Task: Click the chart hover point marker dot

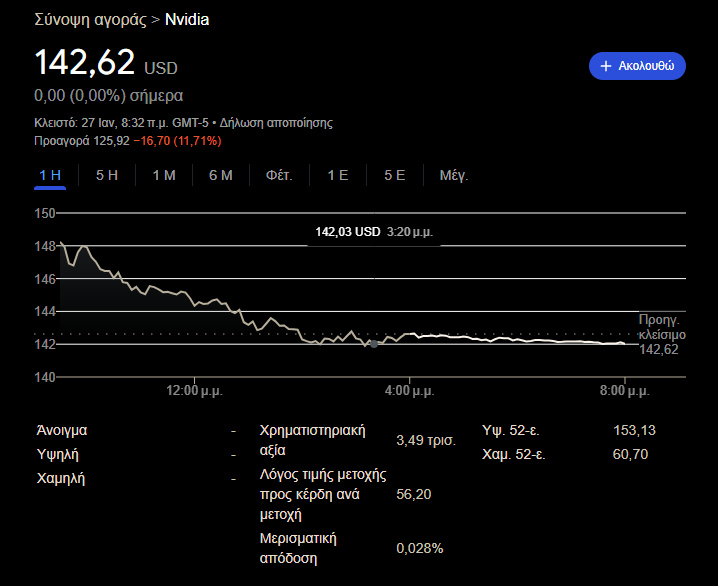Action: [x=374, y=344]
